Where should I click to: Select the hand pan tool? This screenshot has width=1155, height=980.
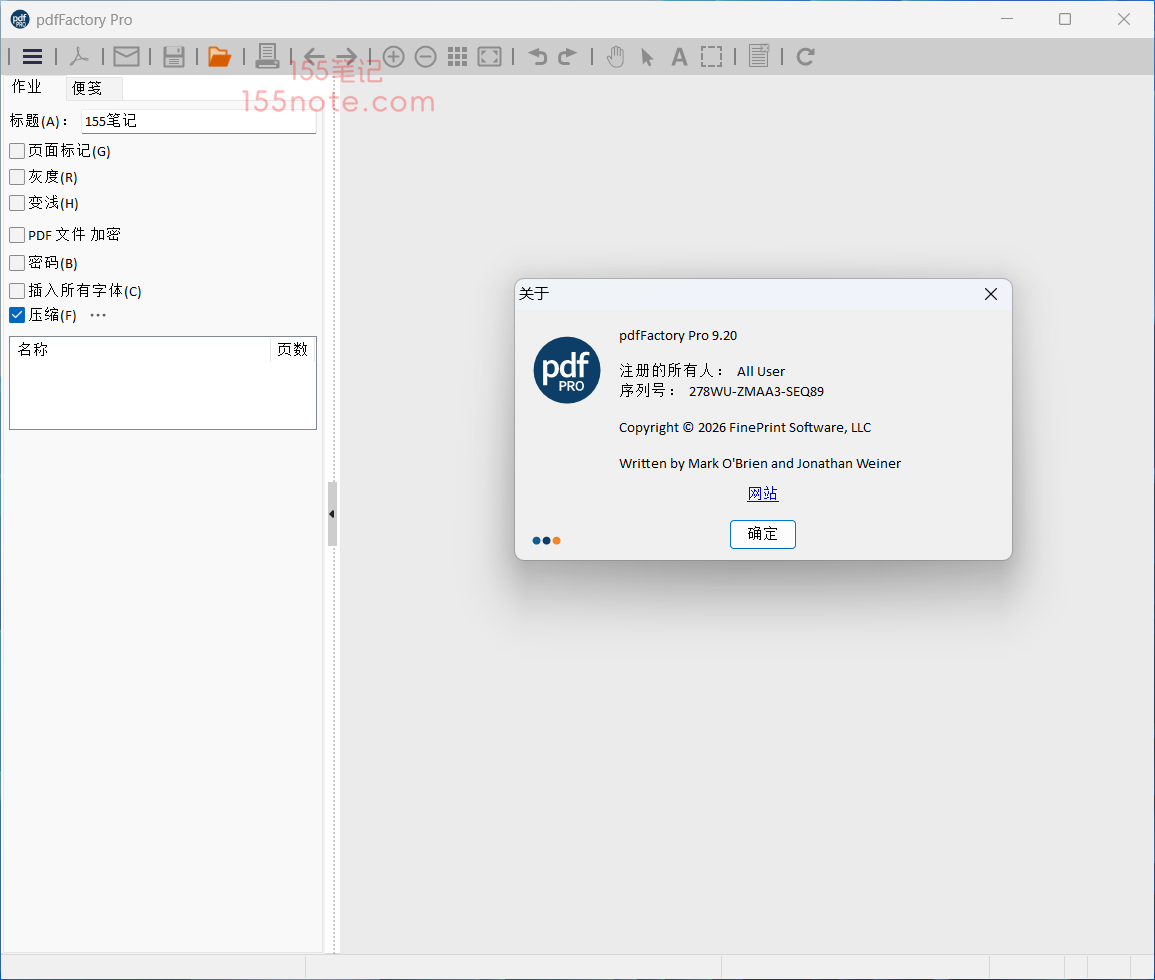click(x=616, y=57)
